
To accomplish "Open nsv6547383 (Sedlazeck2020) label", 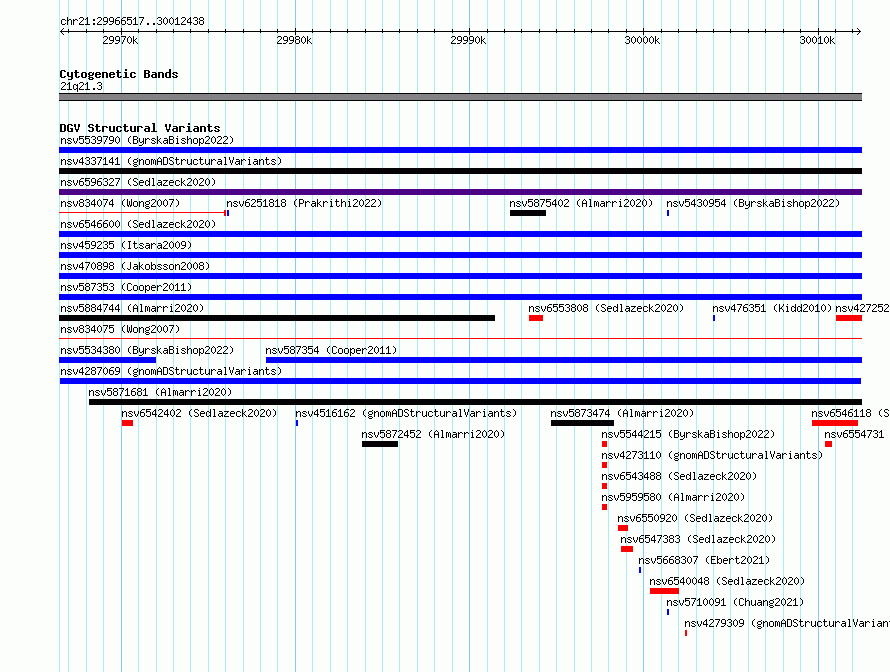I will [x=698, y=539].
